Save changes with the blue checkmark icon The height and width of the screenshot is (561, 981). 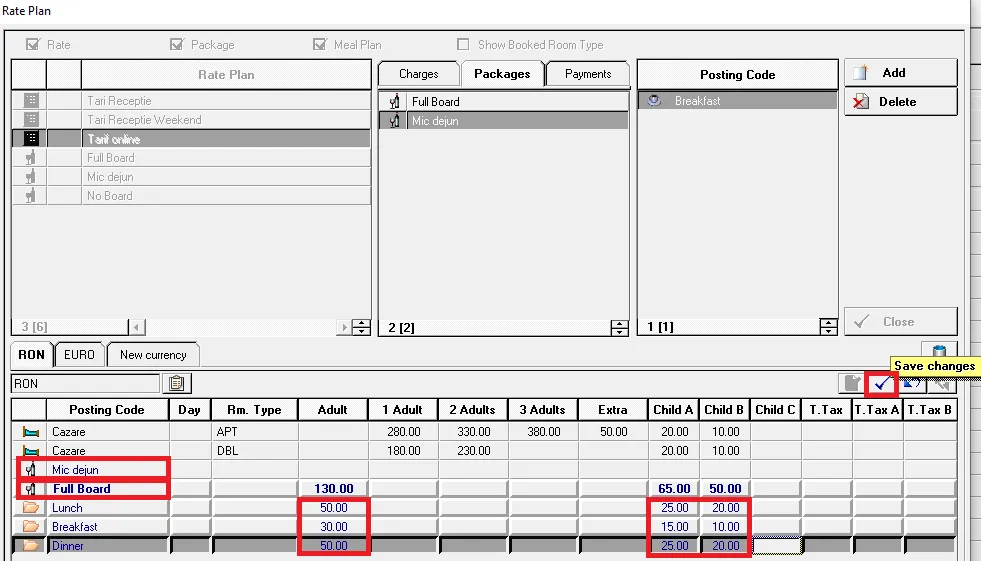[x=882, y=383]
